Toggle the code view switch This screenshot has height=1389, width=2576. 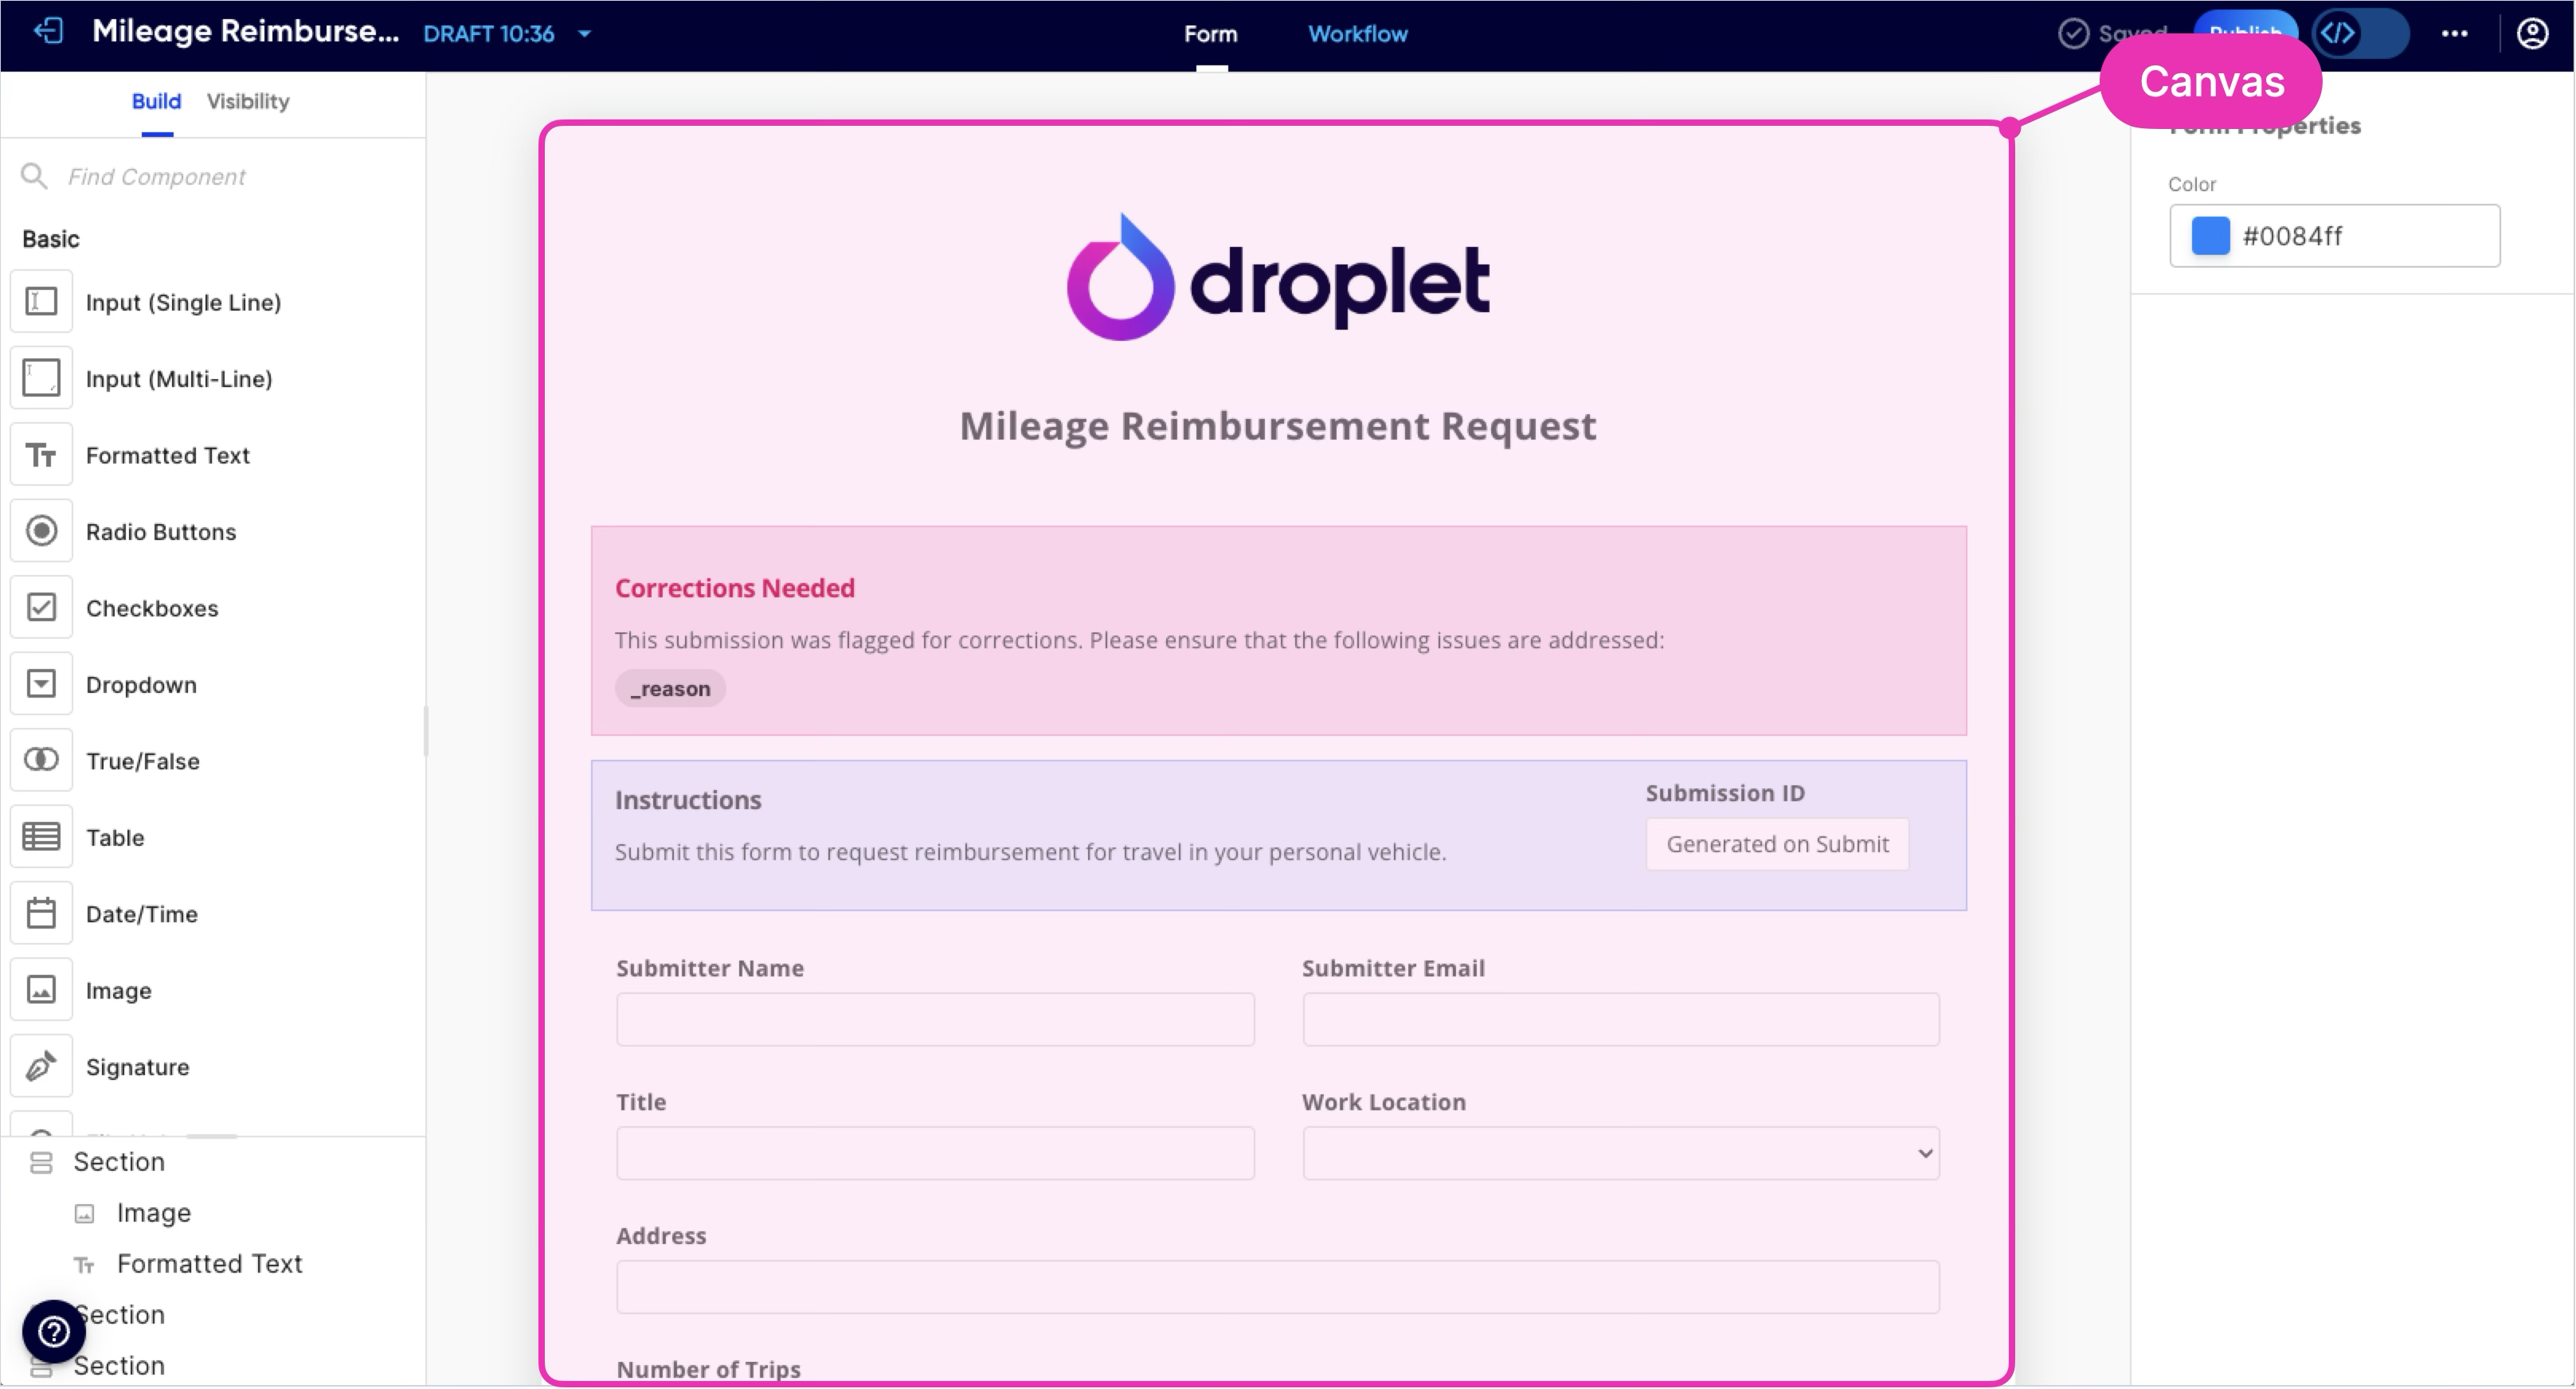point(2361,33)
